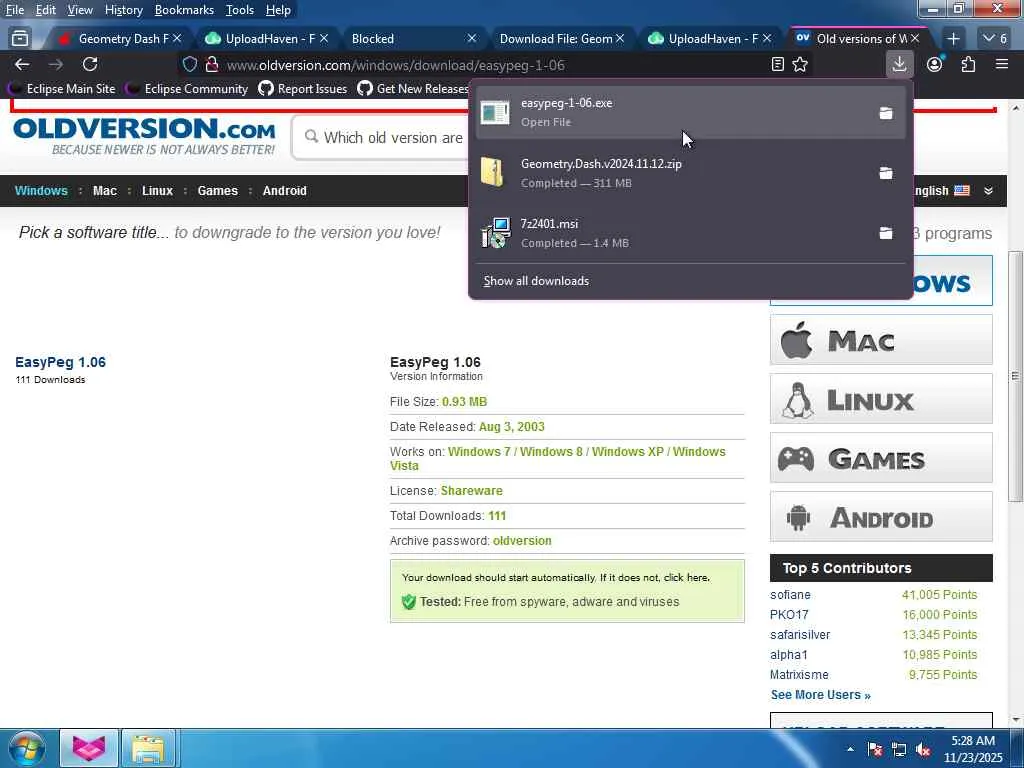Open the list all tabs dropdown

pyautogui.click(x=995, y=39)
